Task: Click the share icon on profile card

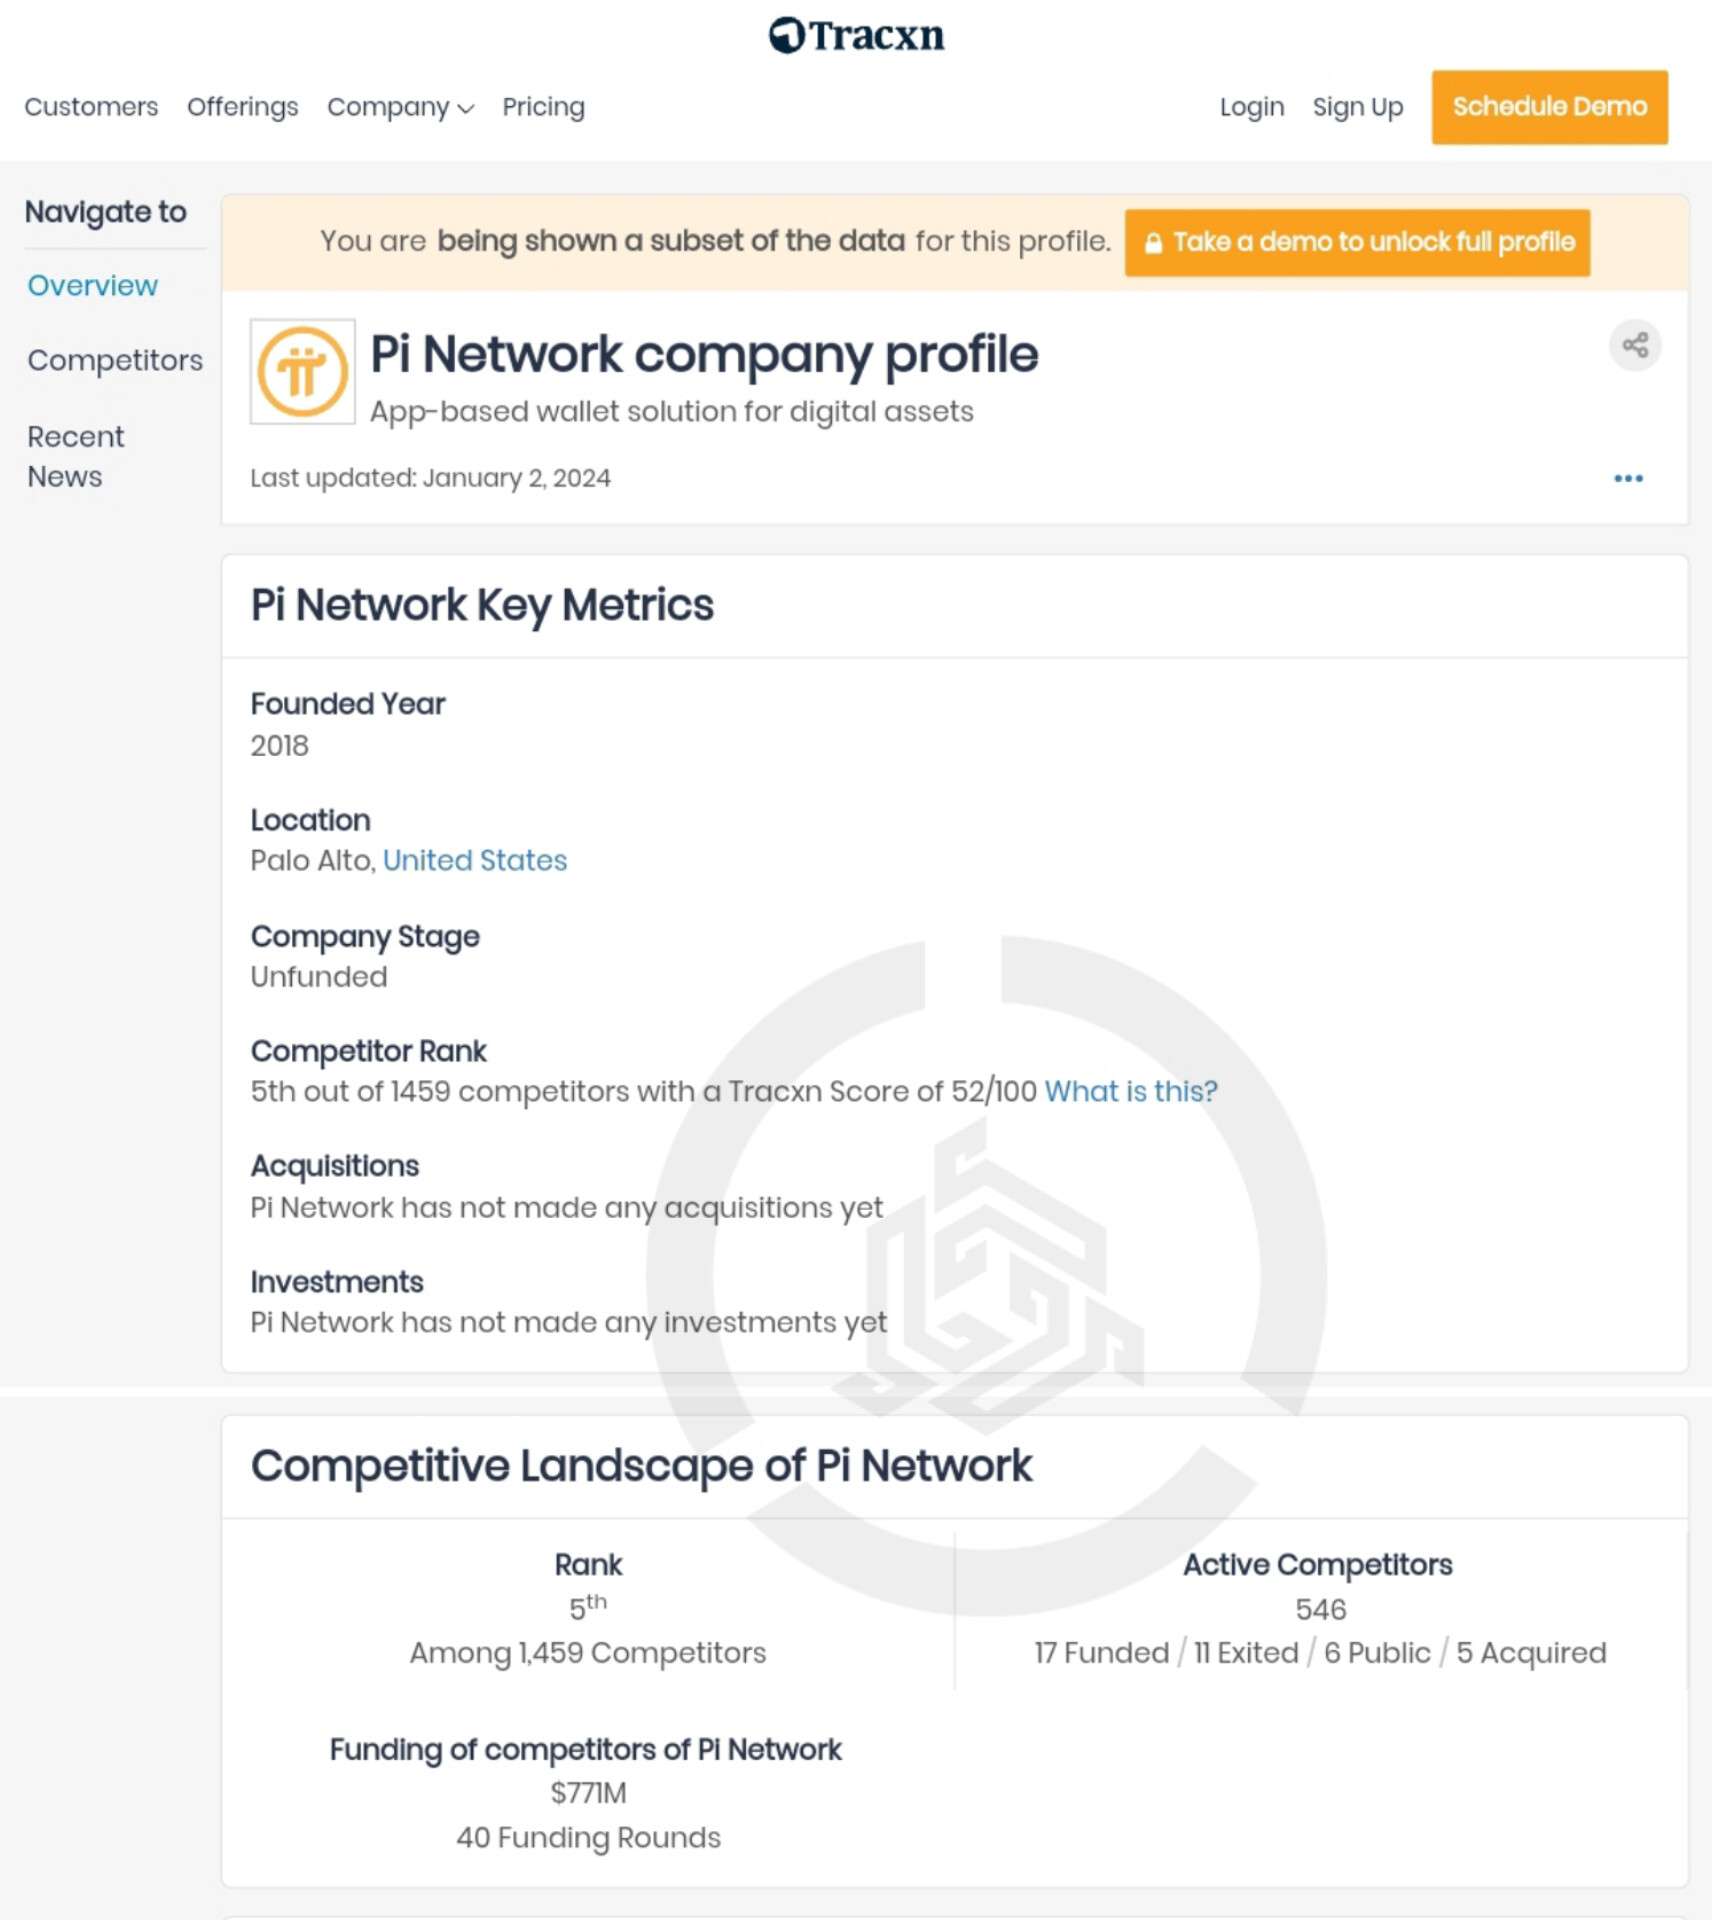Action: (1635, 345)
